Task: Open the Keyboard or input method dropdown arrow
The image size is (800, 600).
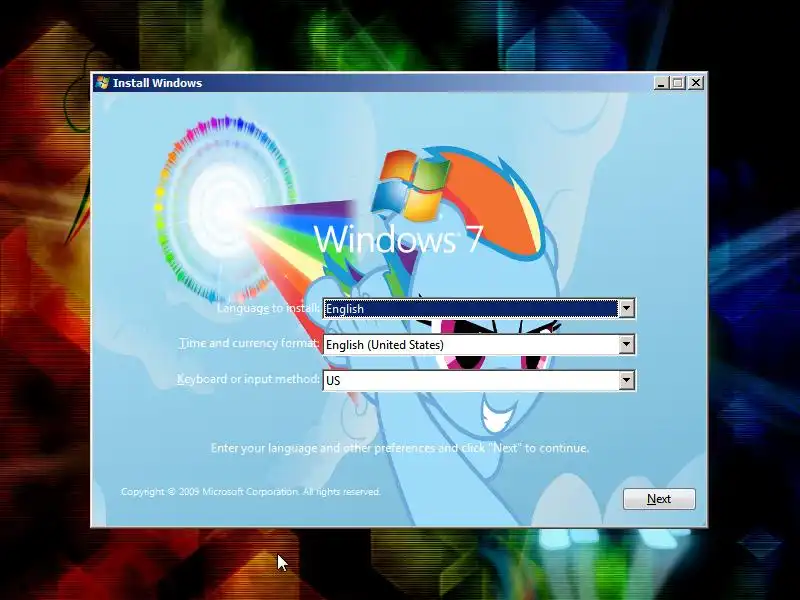Action: point(626,380)
